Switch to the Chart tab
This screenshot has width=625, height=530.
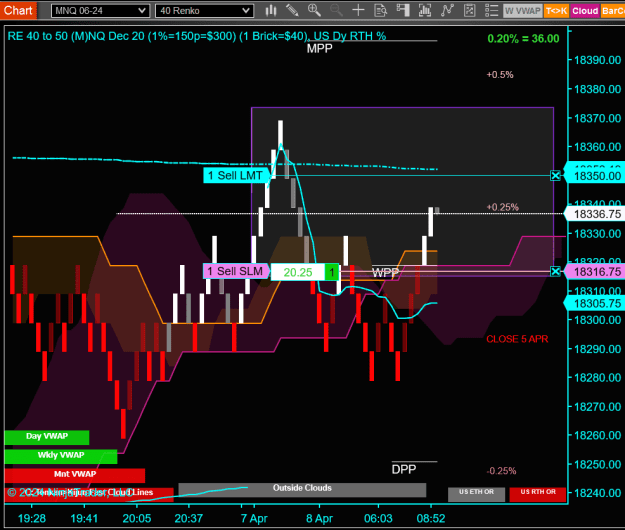(18, 10)
